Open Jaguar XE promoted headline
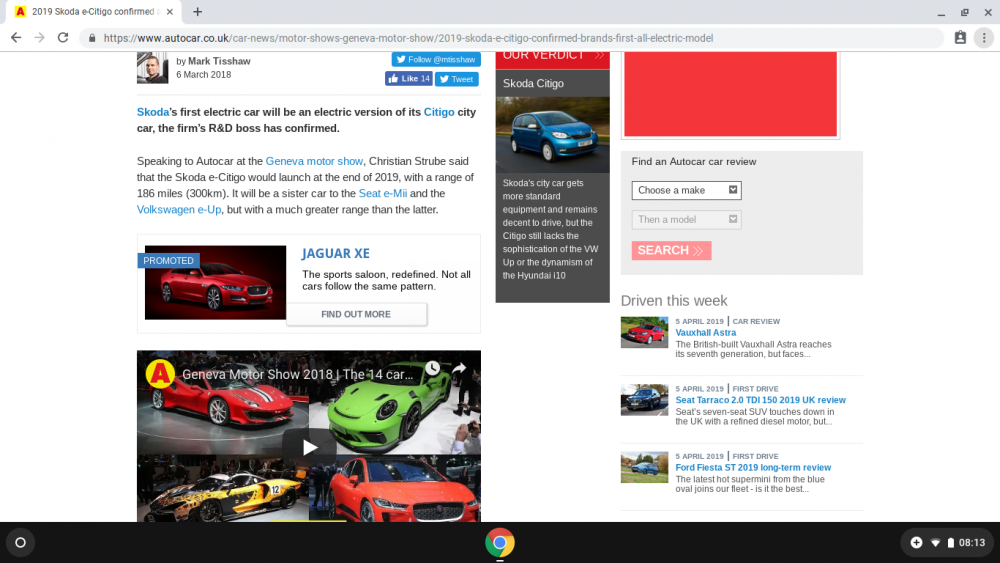This screenshot has width=1000, height=563. click(335, 253)
